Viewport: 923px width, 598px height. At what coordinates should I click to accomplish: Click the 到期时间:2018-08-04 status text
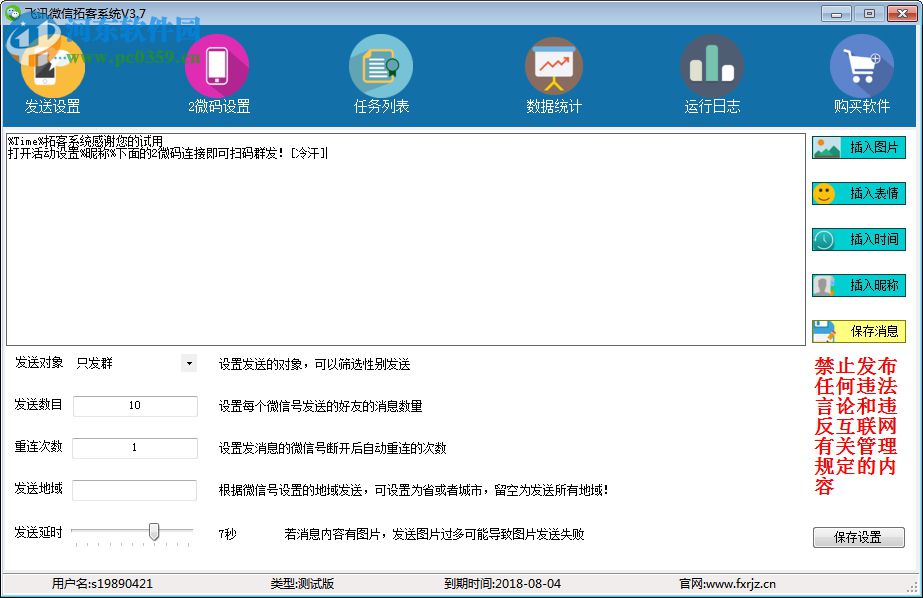[x=503, y=584]
